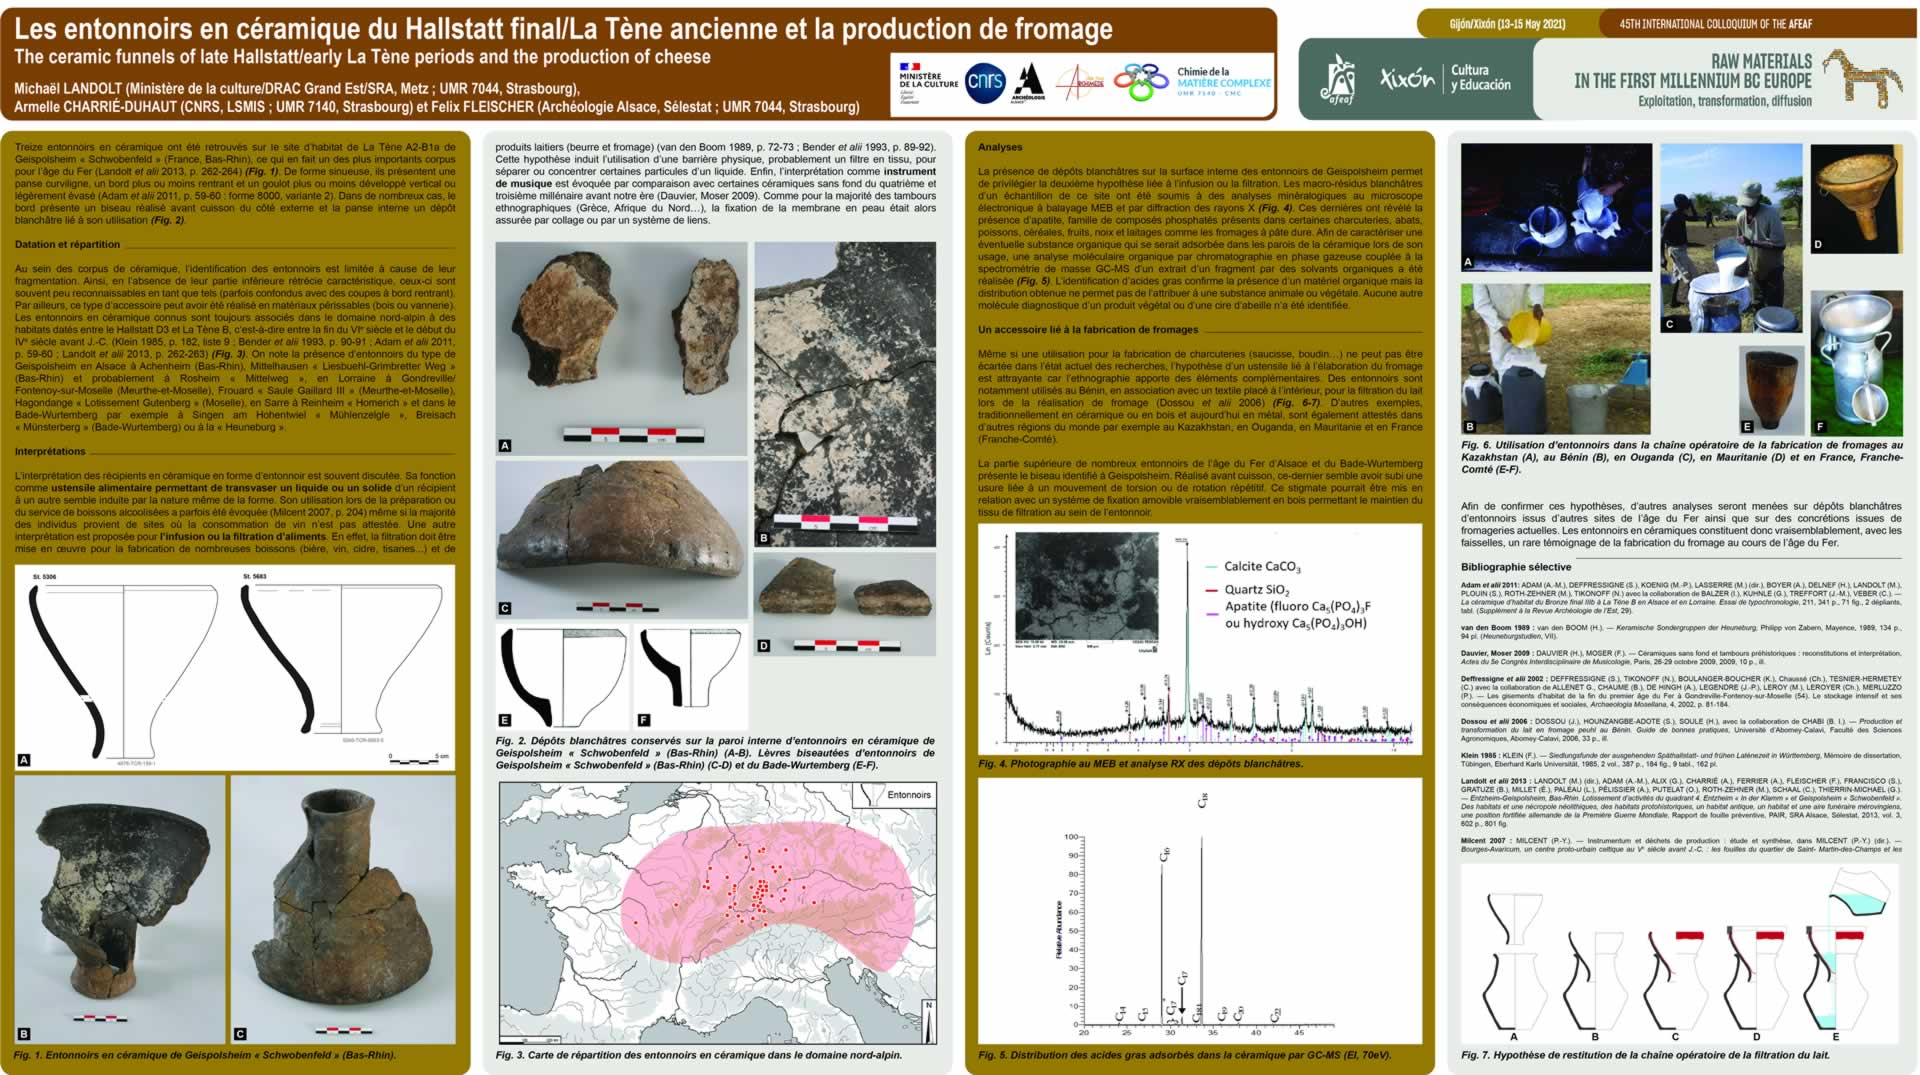Click Fig. 1 photo C of funnel with neck

click(x=343, y=909)
